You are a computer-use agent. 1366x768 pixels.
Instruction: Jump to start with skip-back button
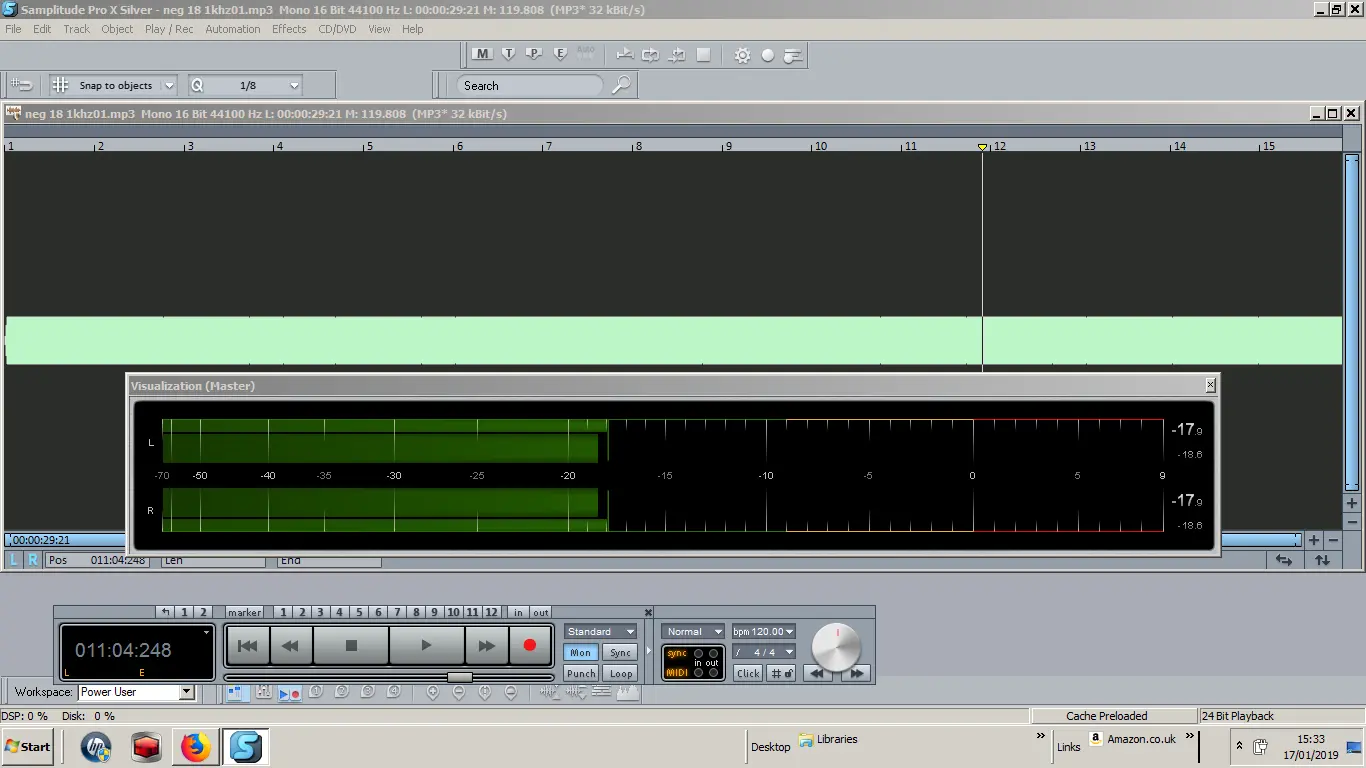248,646
